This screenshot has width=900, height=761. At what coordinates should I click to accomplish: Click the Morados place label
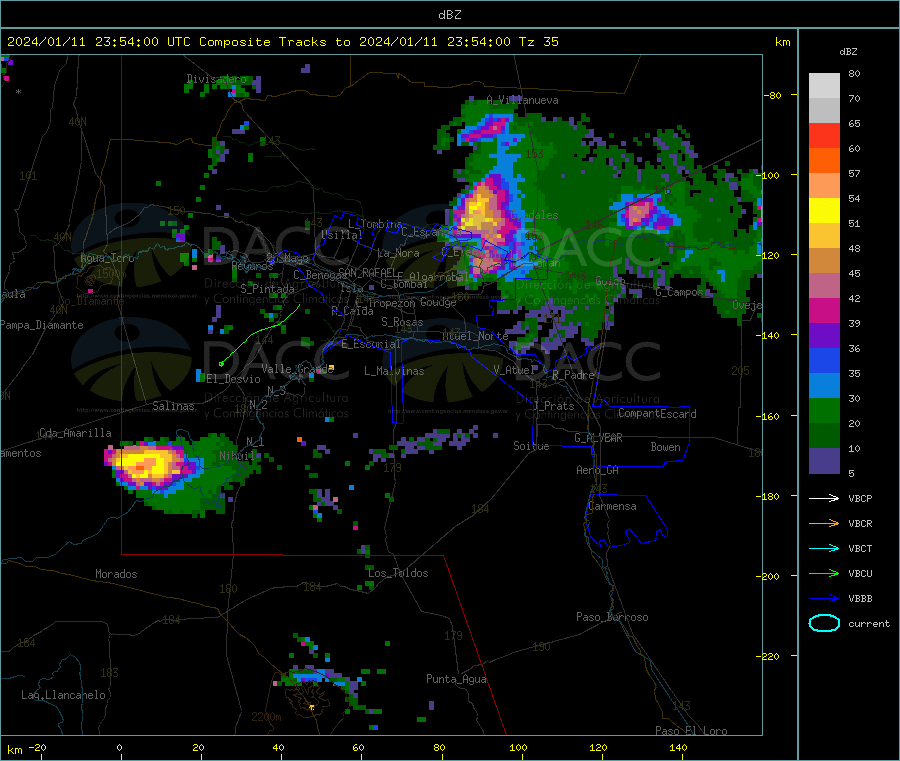116,574
